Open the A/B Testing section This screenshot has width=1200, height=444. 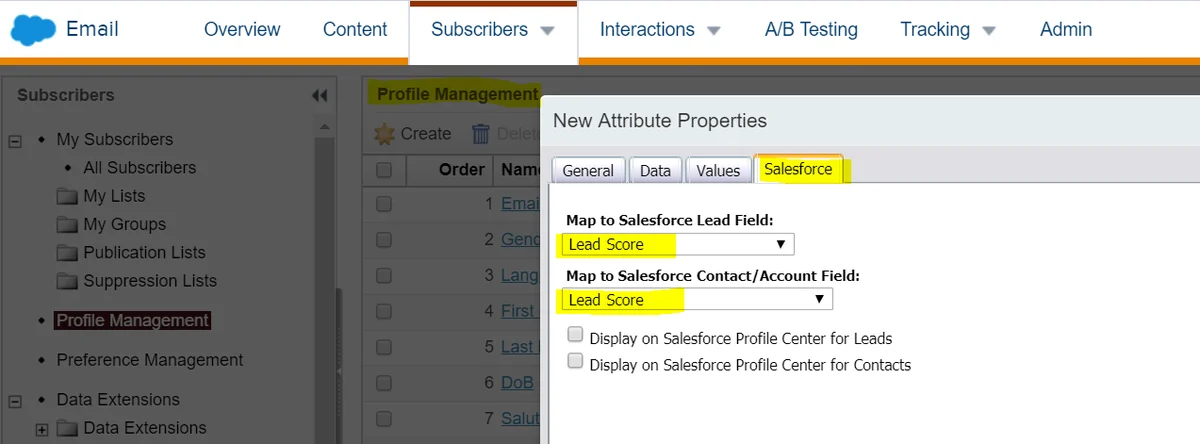click(811, 29)
